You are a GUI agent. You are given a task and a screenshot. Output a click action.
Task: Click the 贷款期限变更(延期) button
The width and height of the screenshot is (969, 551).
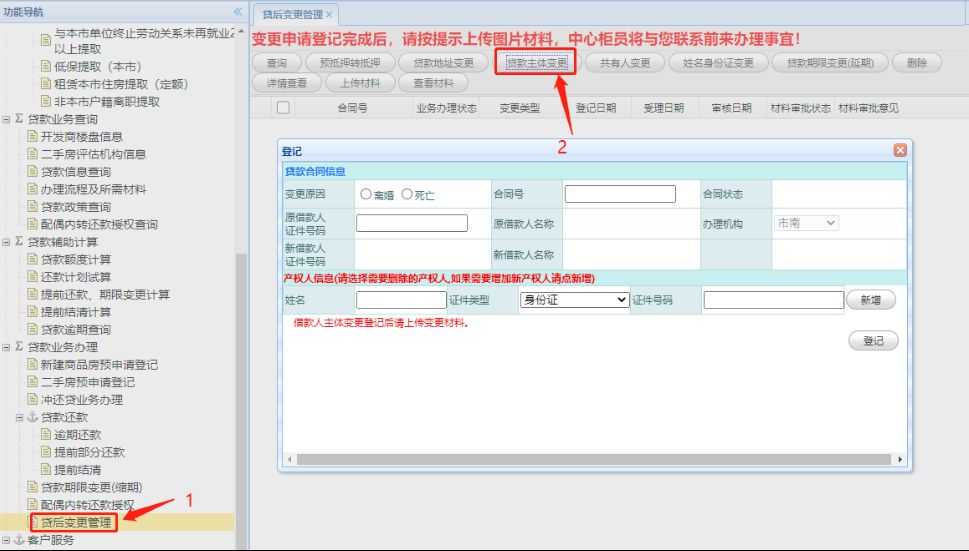click(x=830, y=62)
